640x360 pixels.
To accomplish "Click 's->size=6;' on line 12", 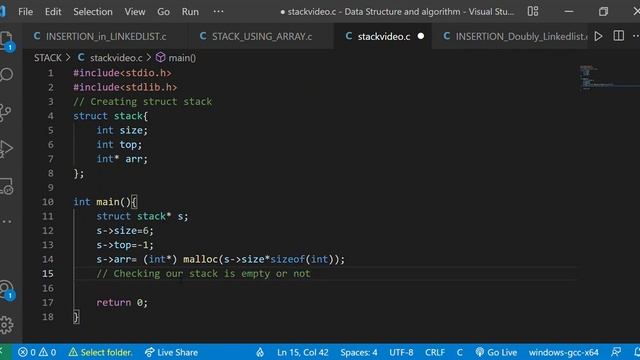I will point(125,231).
